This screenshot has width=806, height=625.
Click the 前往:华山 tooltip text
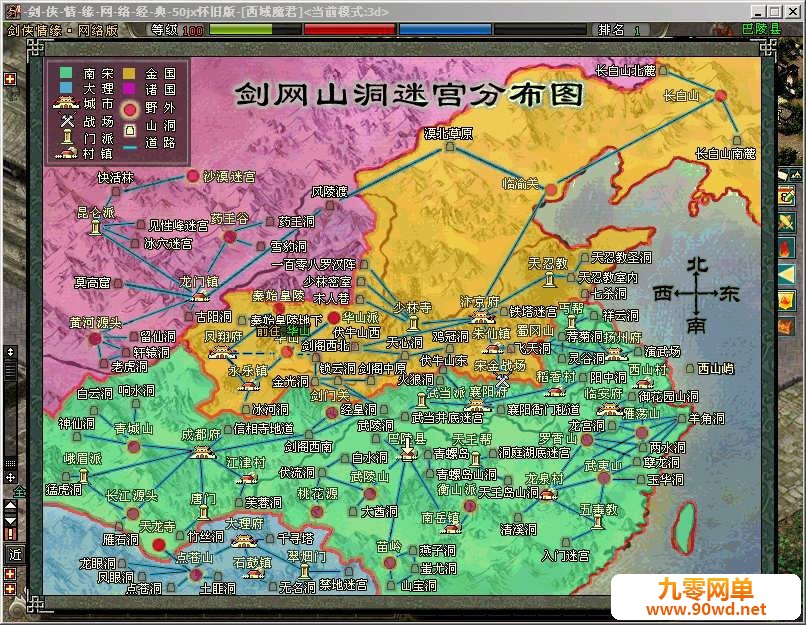click(x=284, y=331)
